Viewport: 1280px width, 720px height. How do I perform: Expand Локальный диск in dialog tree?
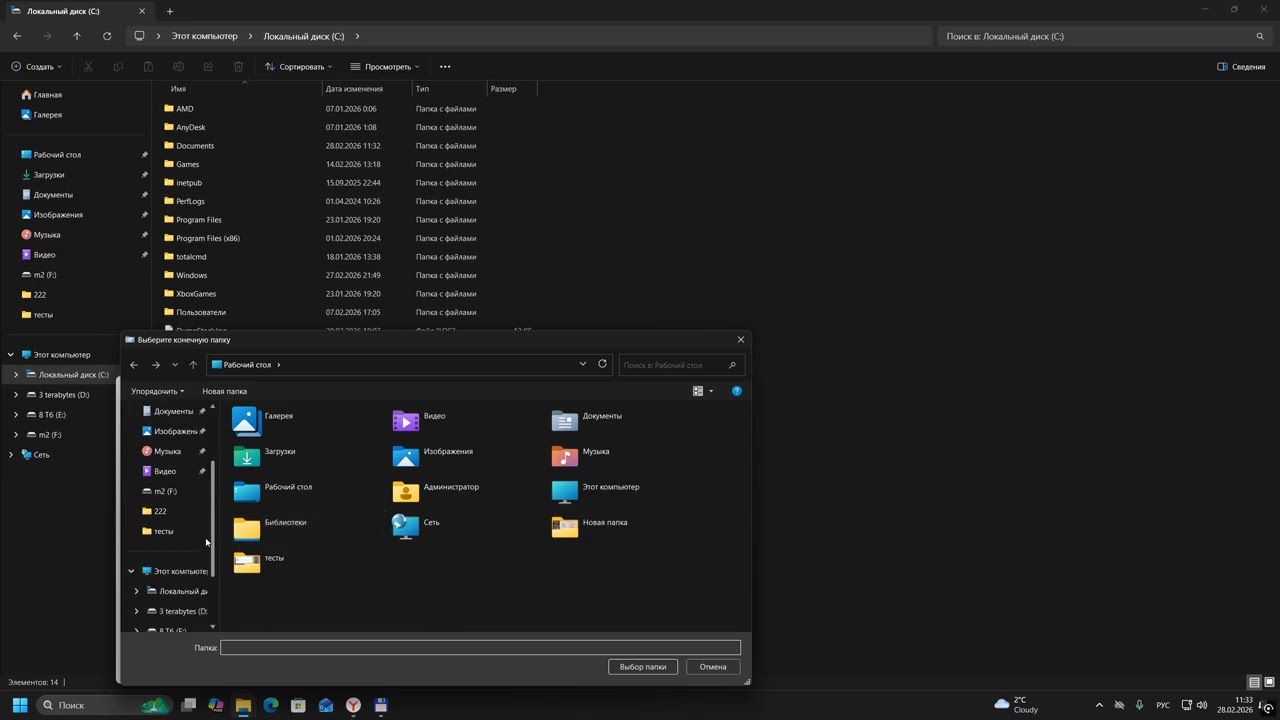point(137,591)
